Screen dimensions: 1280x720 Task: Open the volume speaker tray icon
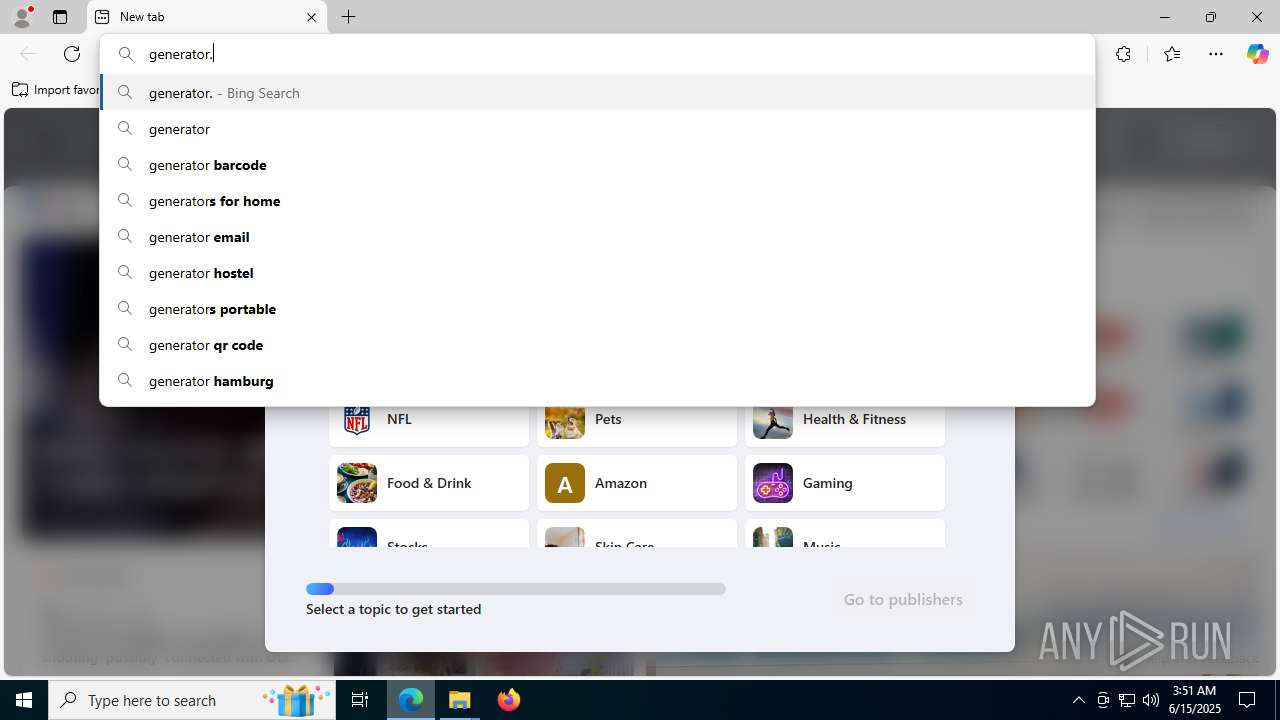tap(1151, 700)
